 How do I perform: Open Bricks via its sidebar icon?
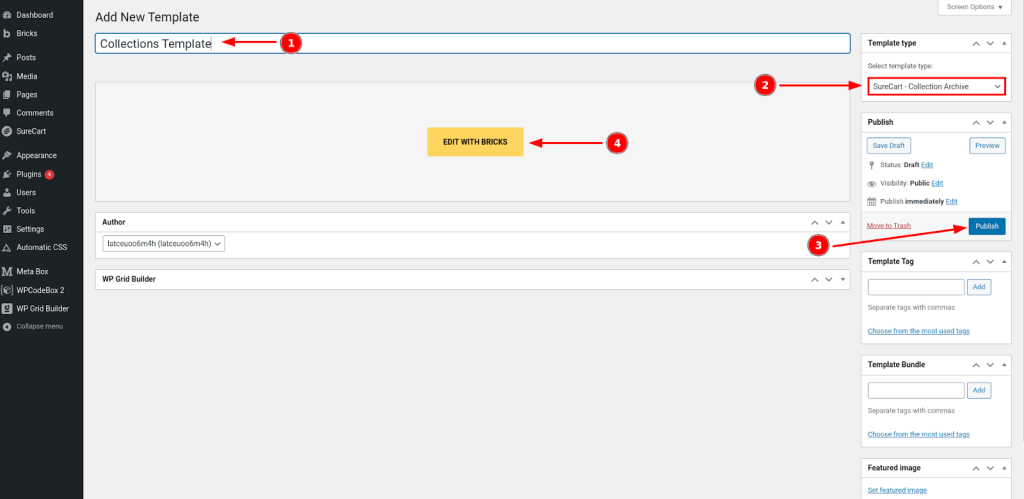tap(7, 33)
